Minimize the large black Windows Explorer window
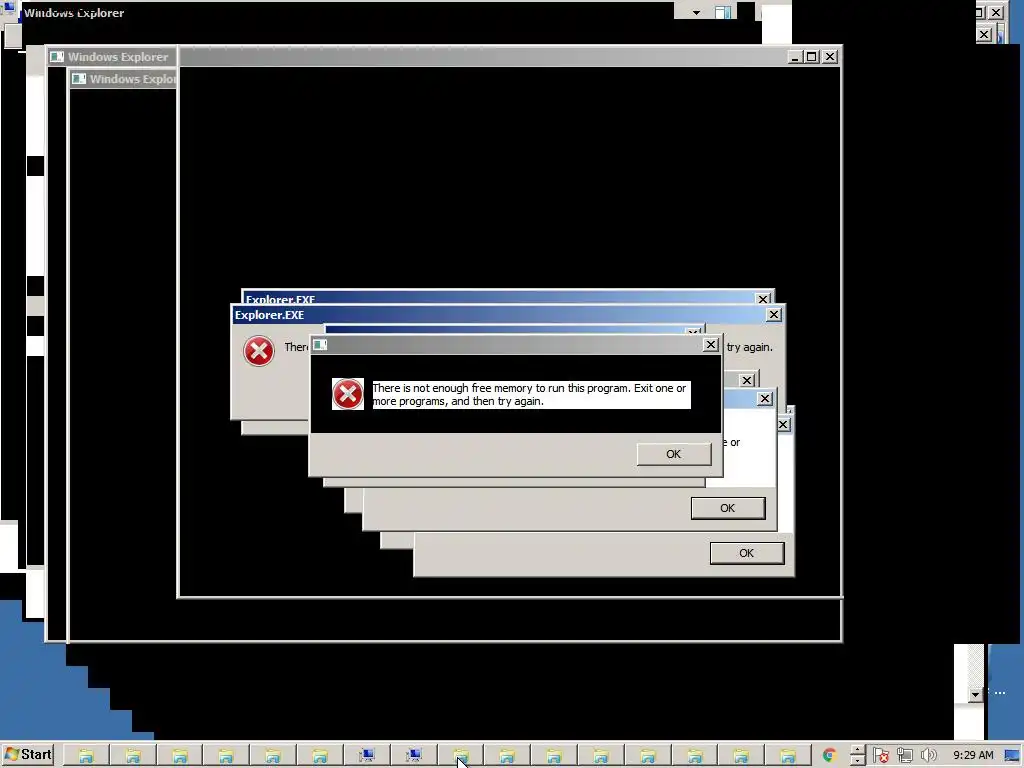 click(x=794, y=57)
